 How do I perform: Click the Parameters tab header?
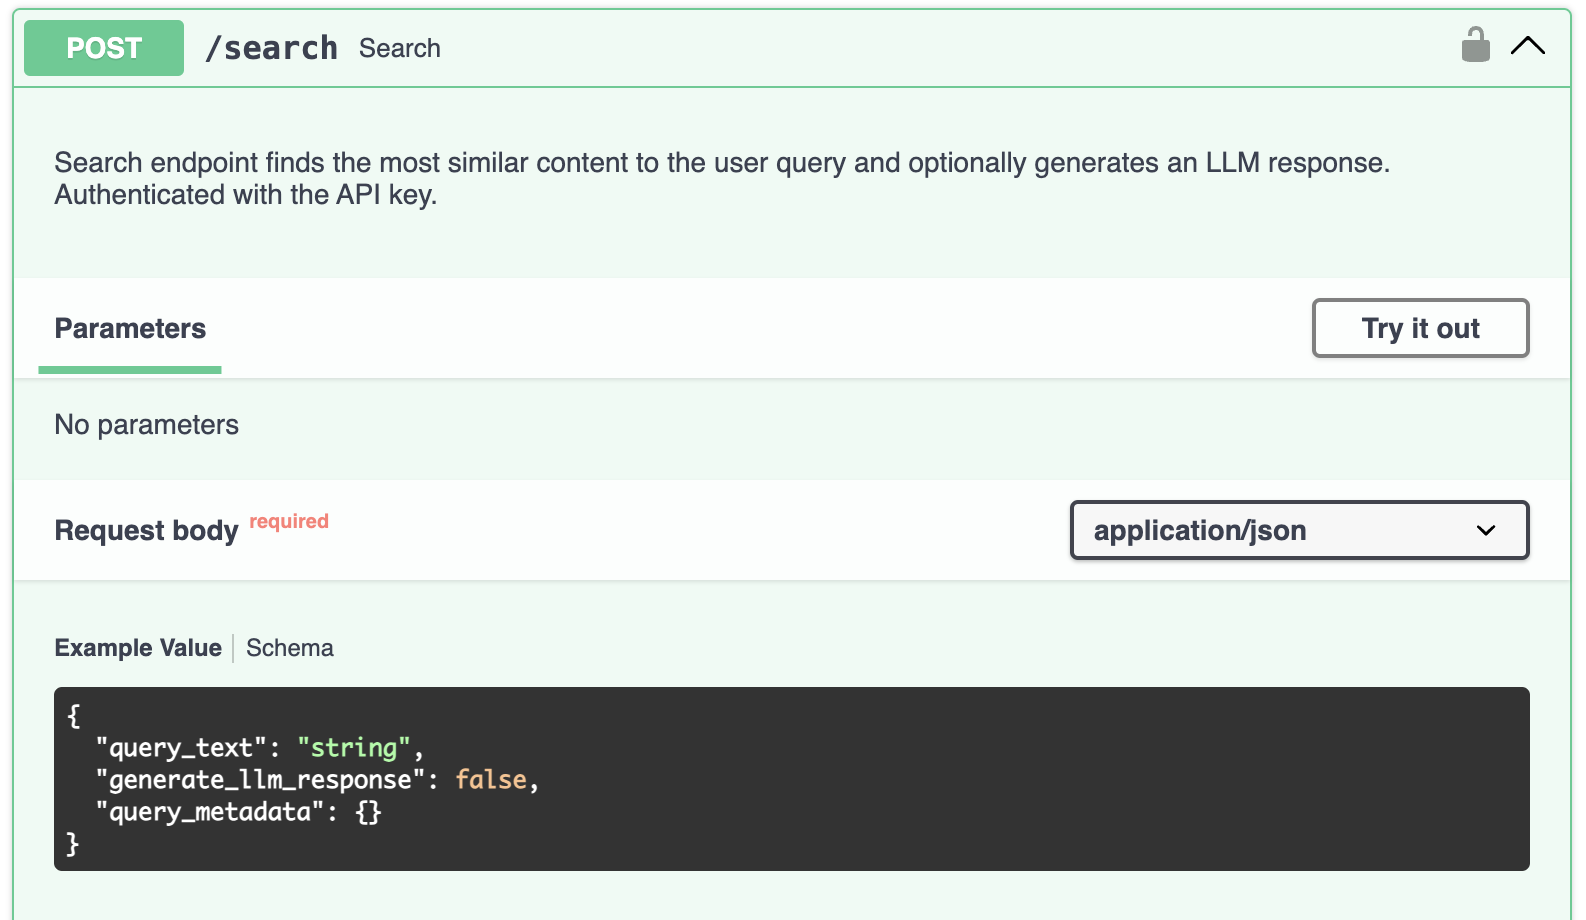[x=130, y=329]
